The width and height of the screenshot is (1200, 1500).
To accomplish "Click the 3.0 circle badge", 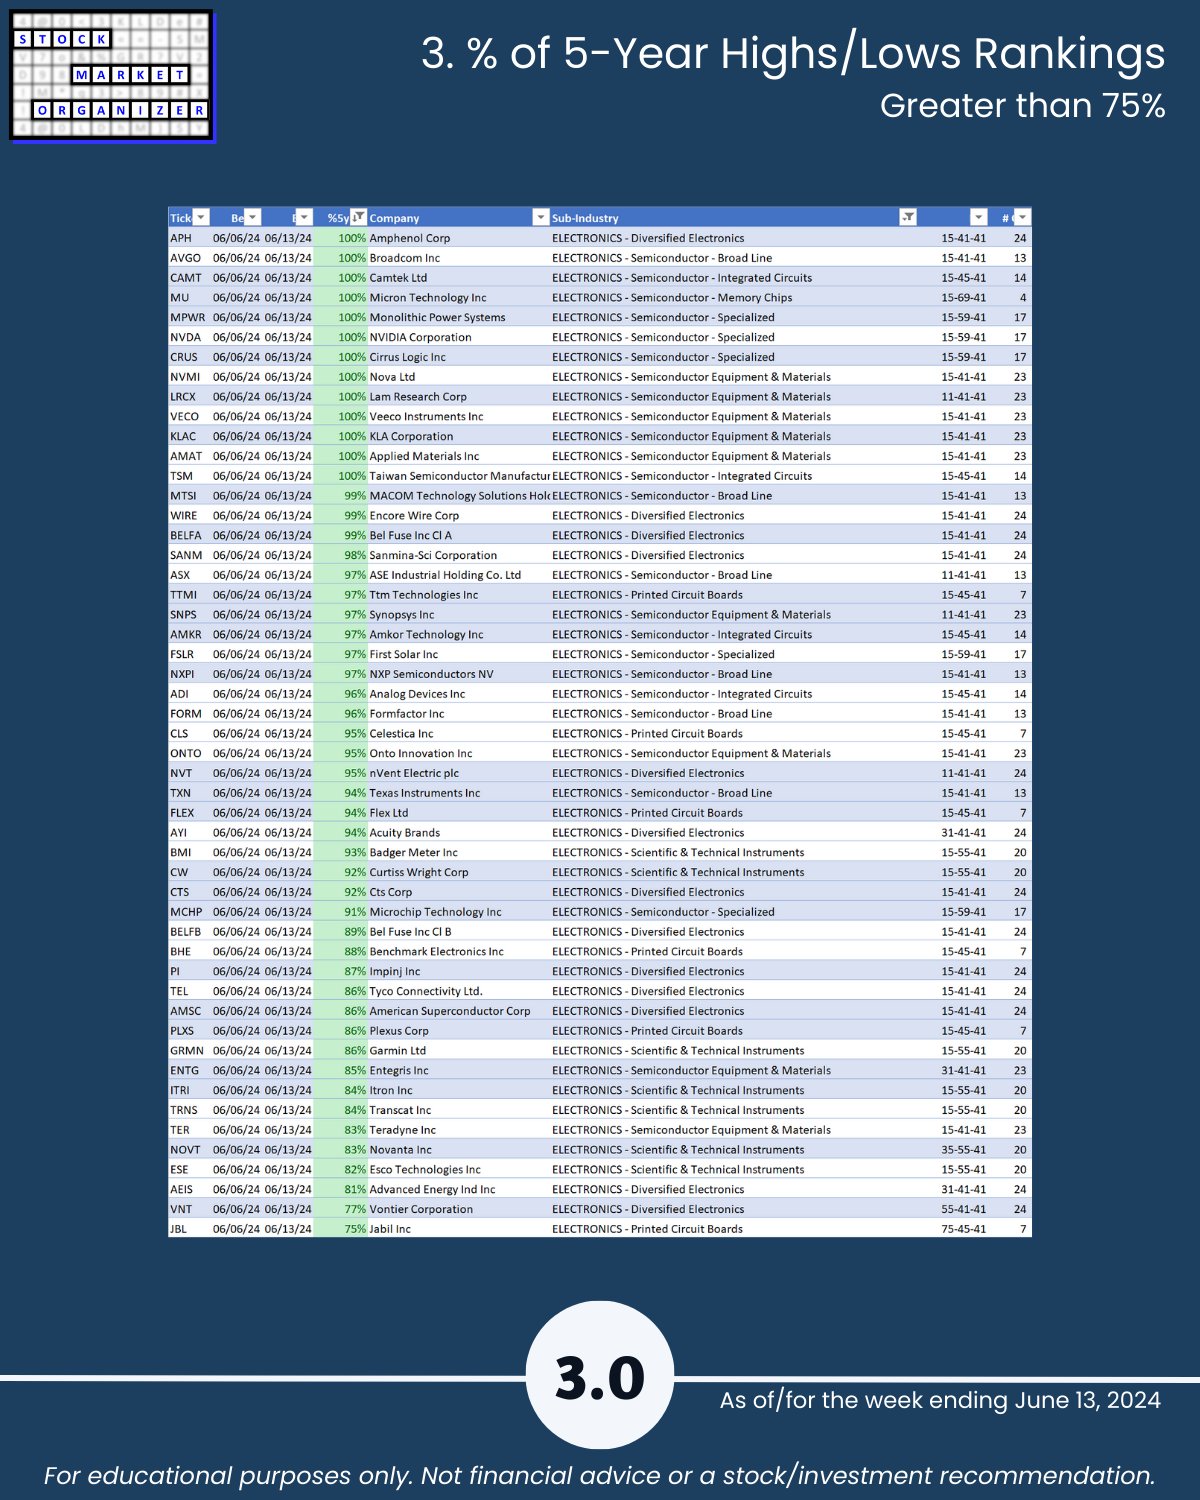I will tap(600, 1375).
